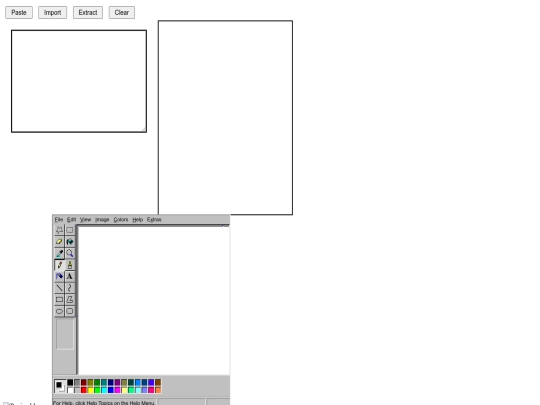Pick the bright red palette swatch
540x405 pixels.
[x=84, y=390]
